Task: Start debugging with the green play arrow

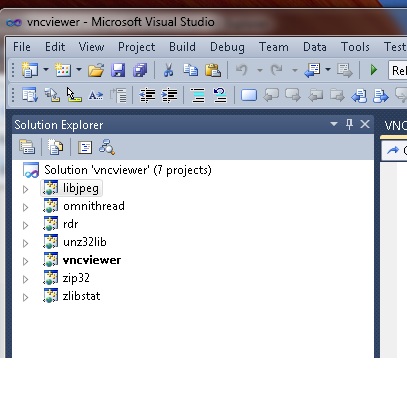Action: click(x=374, y=70)
